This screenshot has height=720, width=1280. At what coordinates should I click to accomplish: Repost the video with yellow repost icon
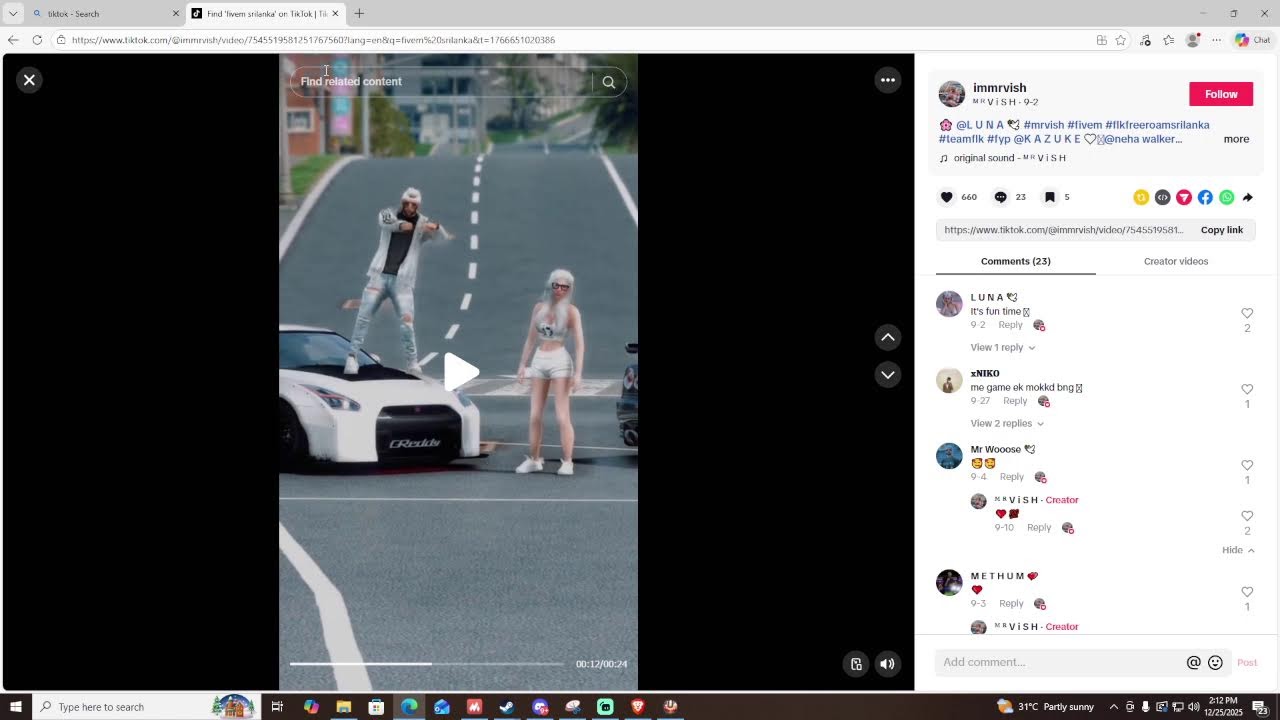tap(1141, 197)
